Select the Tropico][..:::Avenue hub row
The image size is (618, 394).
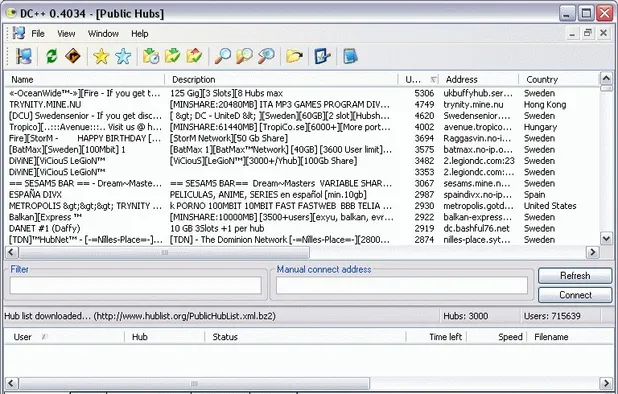[302, 127]
